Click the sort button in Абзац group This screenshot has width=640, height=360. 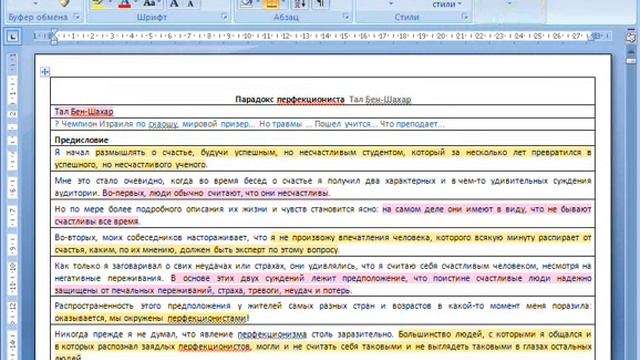click(x=300, y=4)
